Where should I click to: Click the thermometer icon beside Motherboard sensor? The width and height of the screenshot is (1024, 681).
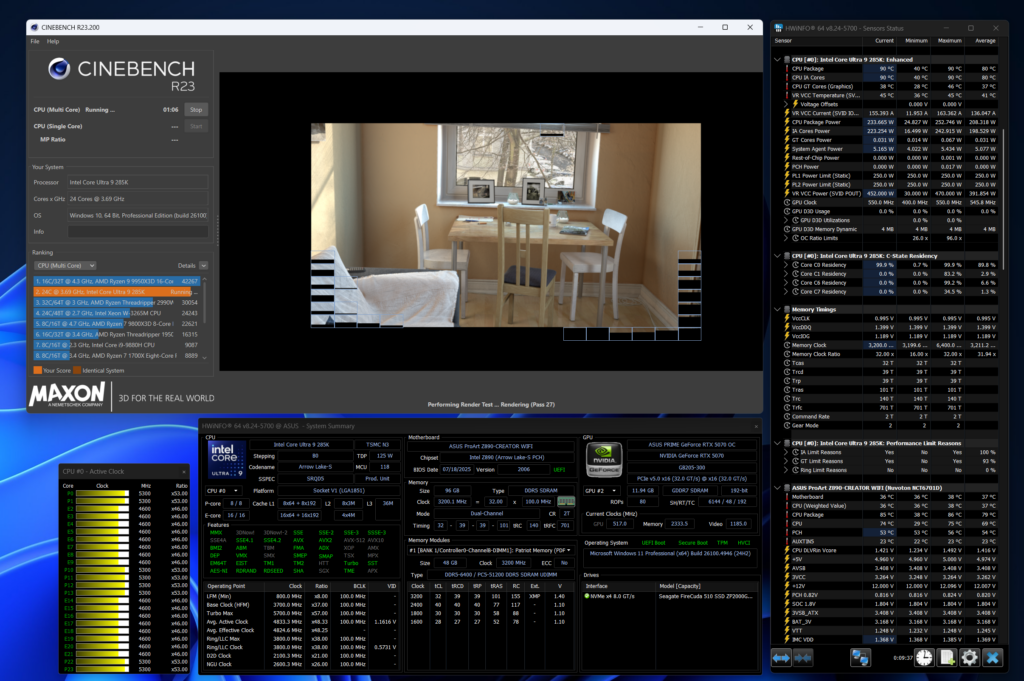[787, 497]
